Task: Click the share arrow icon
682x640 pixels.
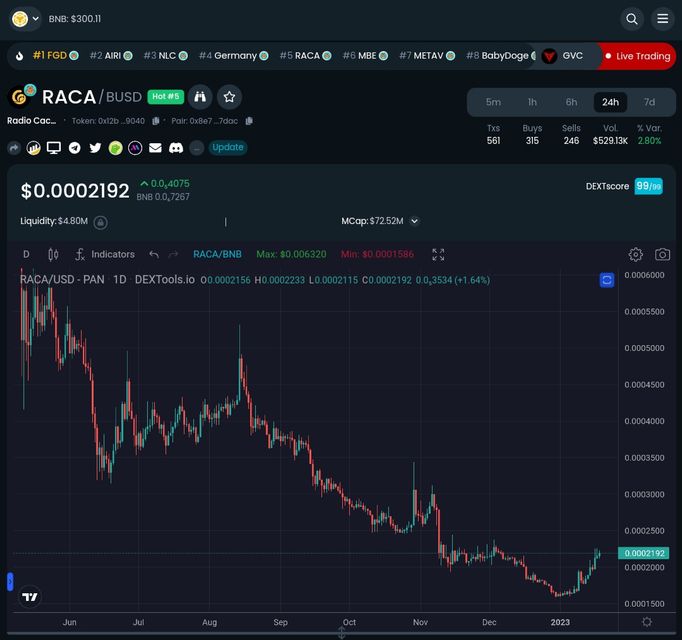Action: (14, 148)
